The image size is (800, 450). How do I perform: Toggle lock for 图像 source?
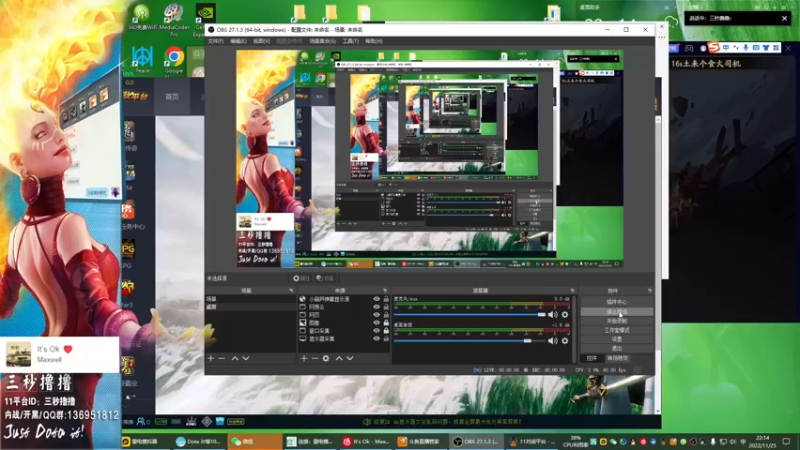(386, 323)
